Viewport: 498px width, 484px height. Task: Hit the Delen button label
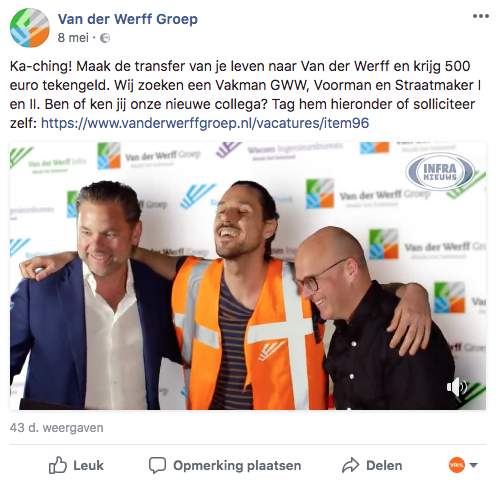[384, 465]
